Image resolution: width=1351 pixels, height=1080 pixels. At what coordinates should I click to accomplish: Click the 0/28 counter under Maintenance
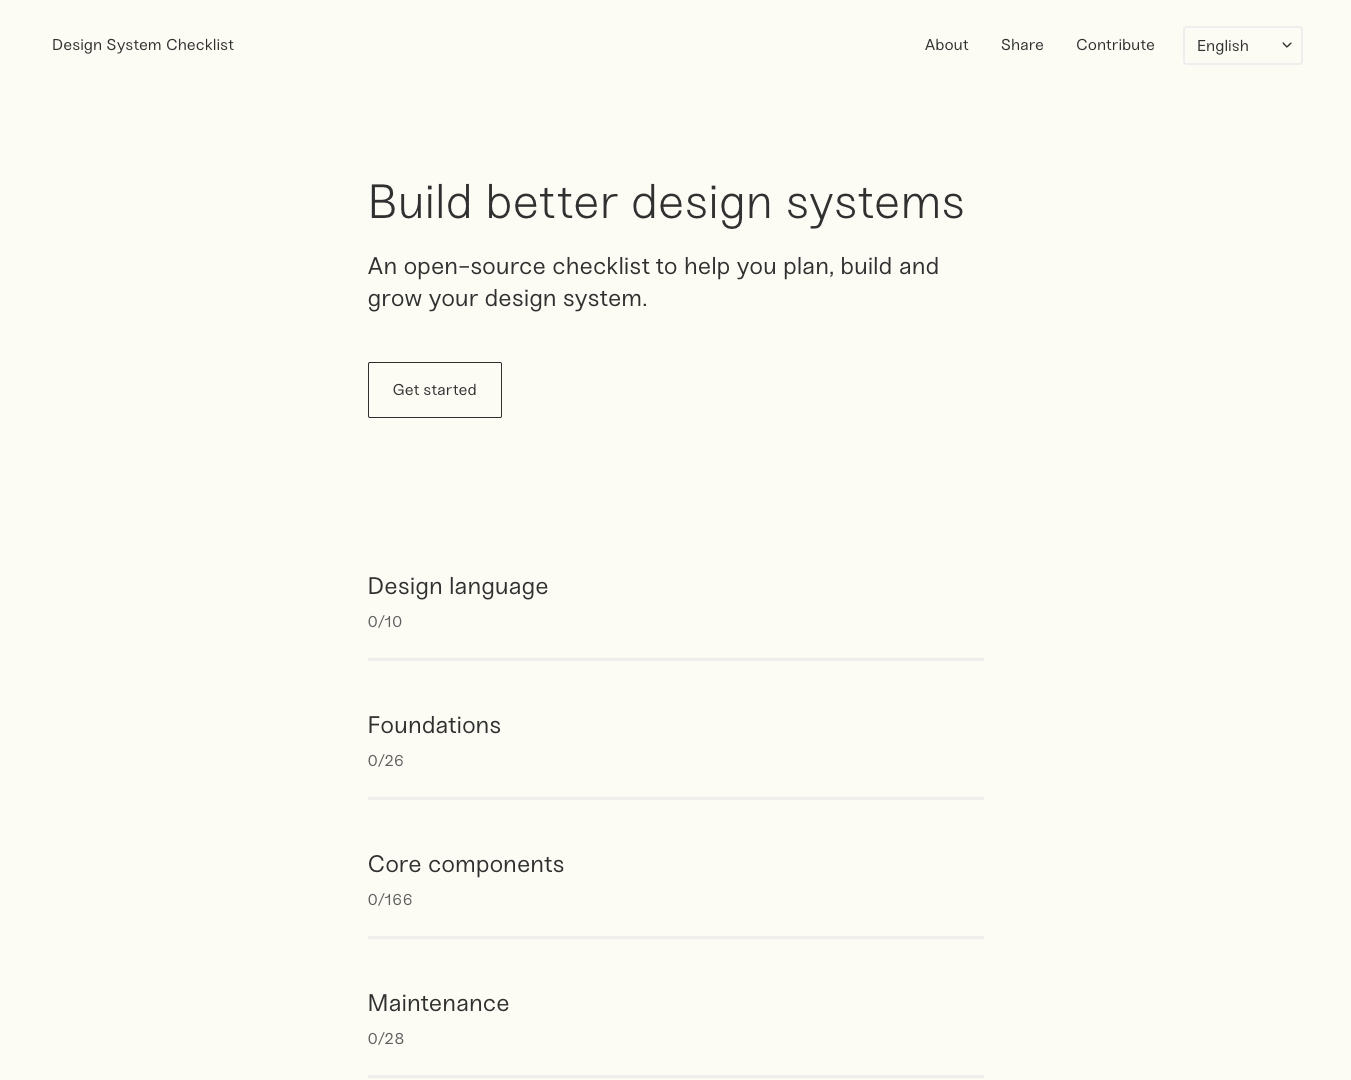[x=386, y=1037]
